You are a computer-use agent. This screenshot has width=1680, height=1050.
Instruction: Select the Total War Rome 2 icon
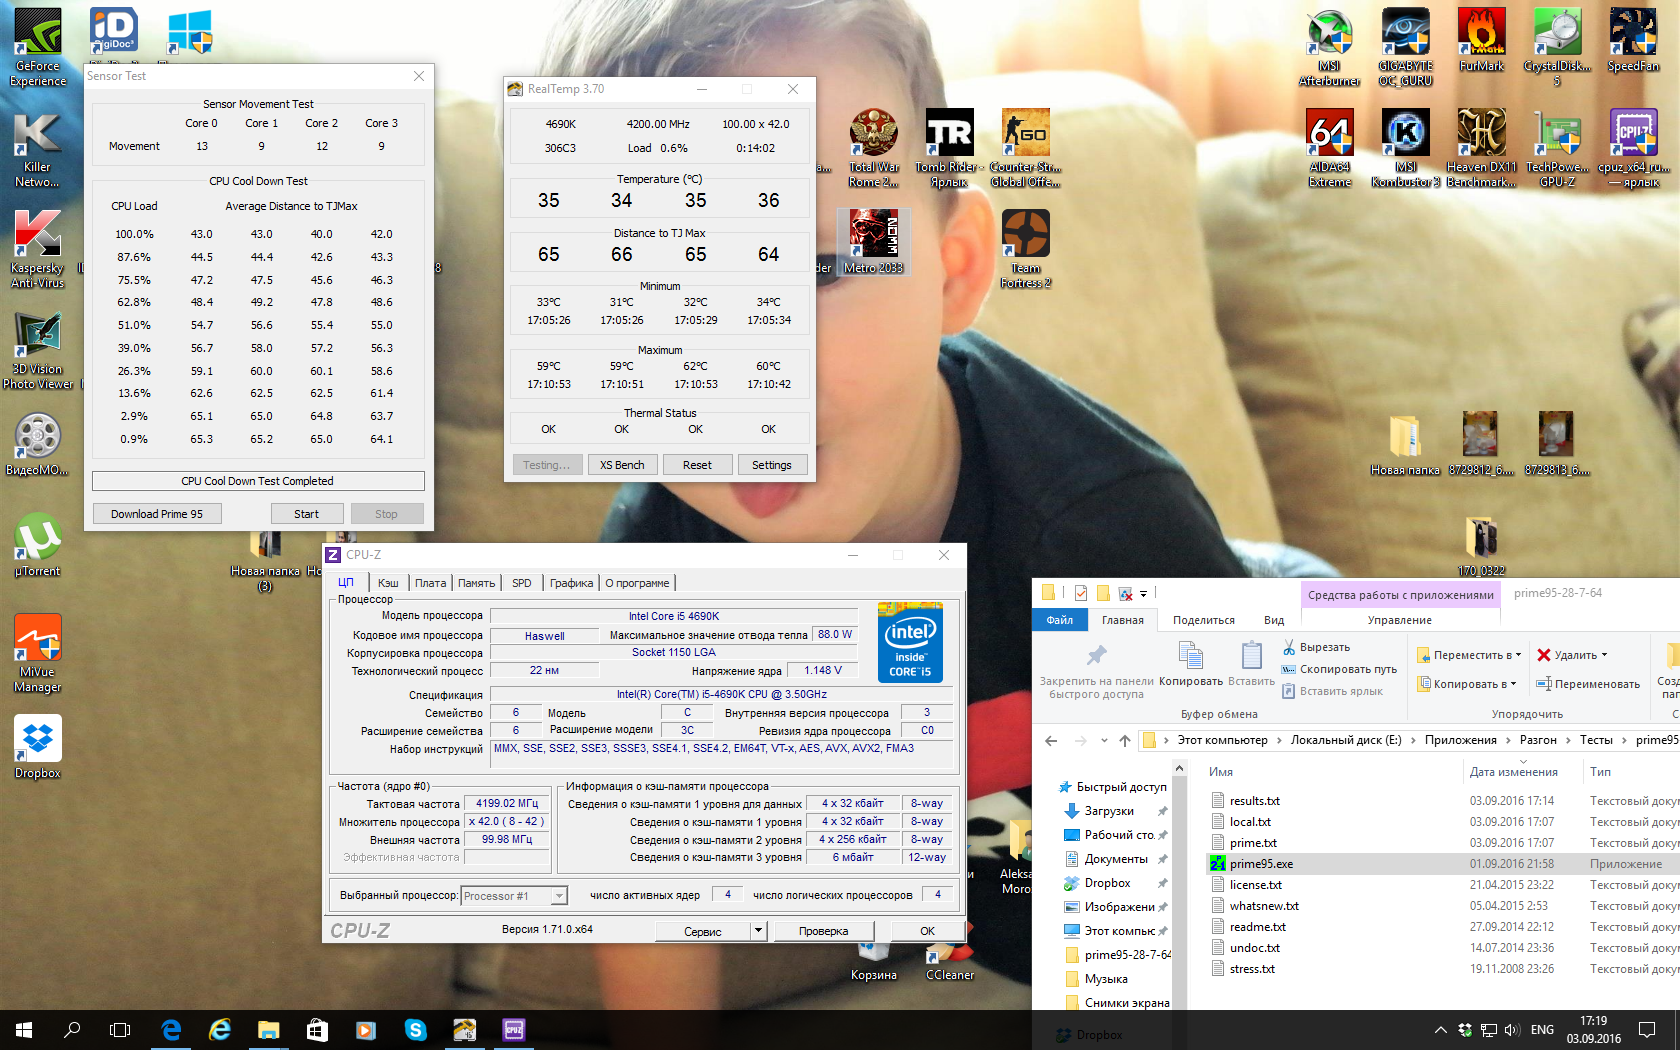(873, 148)
